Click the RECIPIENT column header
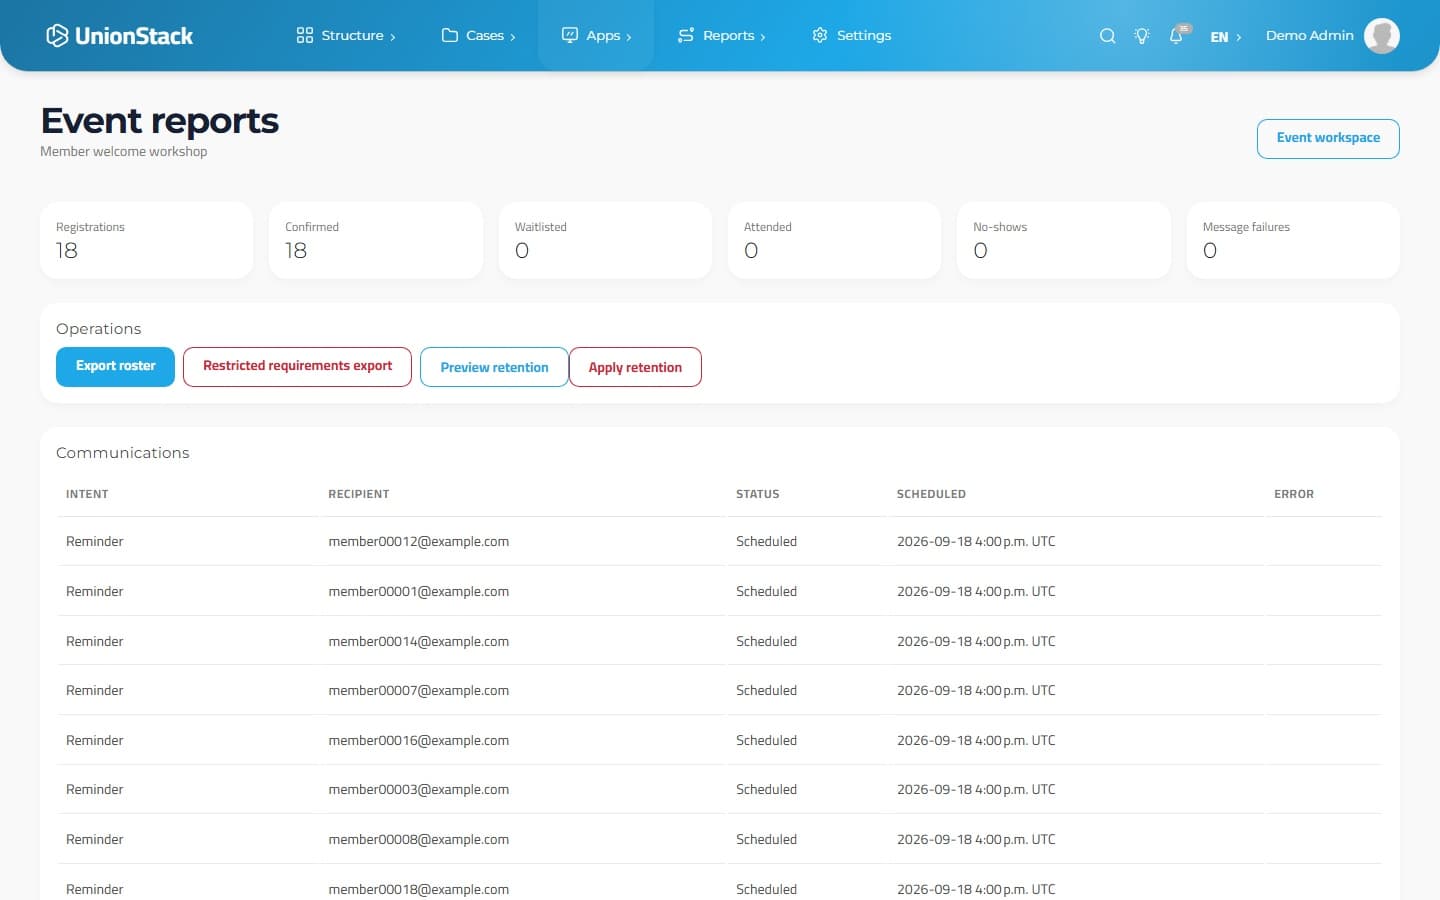Image resolution: width=1440 pixels, height=900 pixels. coord(359,494)
